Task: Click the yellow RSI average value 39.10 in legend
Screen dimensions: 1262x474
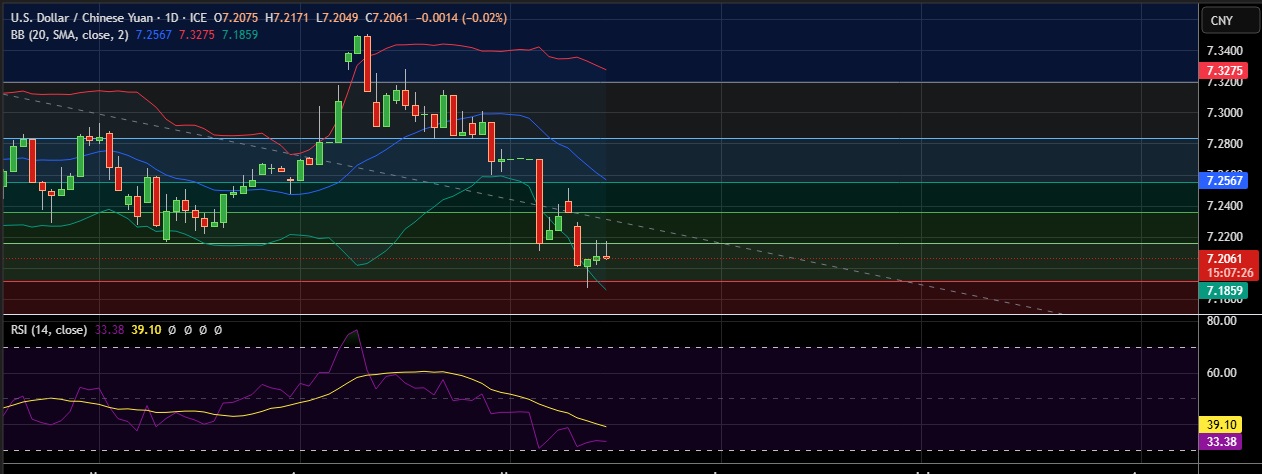Action: pyautogui.click(x=146, y=329)
